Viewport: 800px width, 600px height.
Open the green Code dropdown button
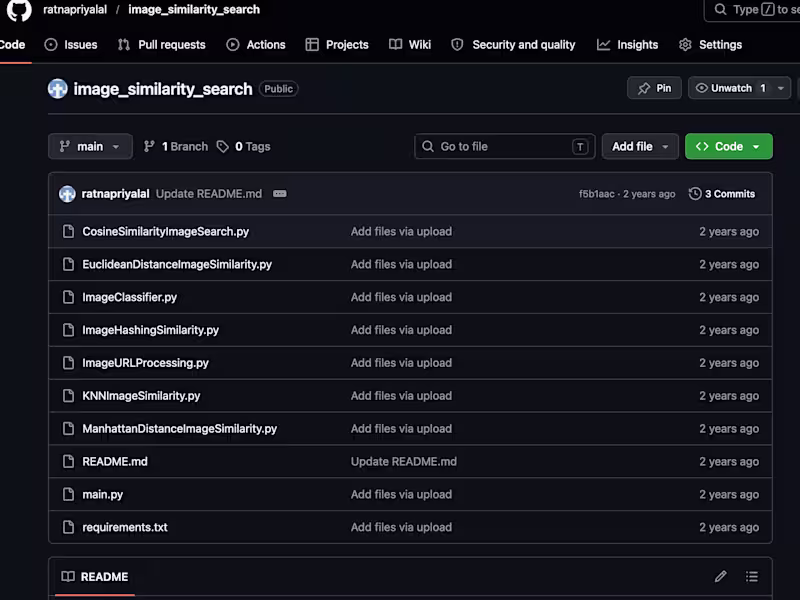[729, 147]
